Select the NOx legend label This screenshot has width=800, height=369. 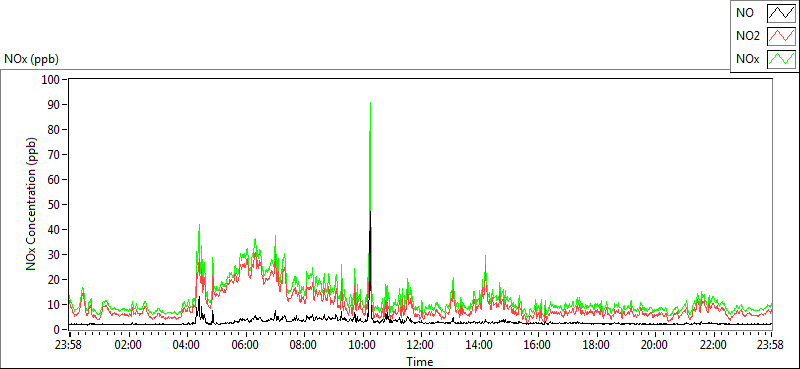[747, 59]
